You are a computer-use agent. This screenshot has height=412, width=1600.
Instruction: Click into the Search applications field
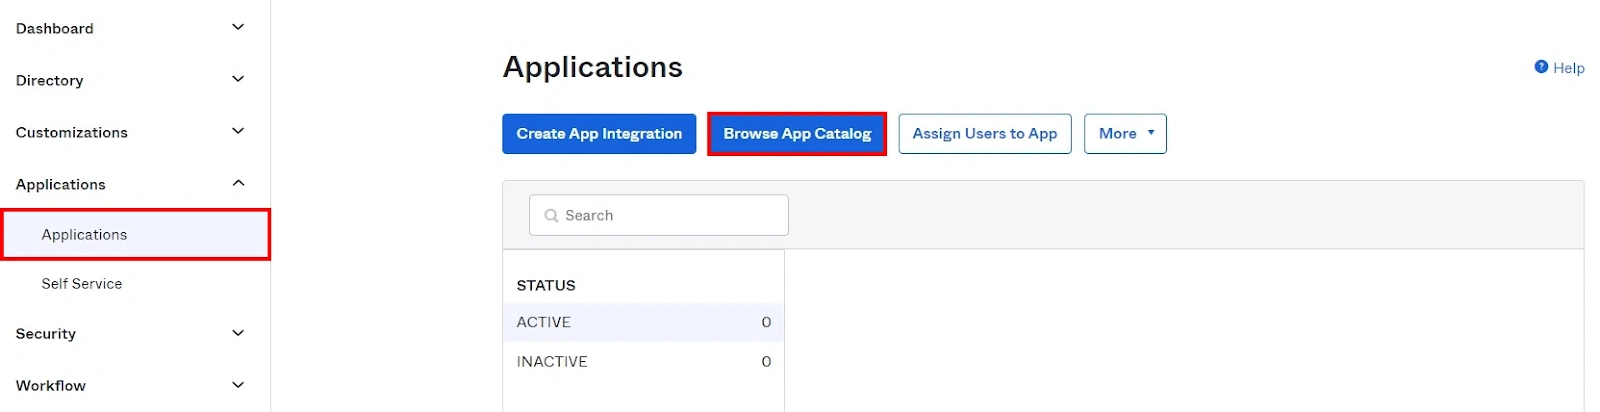point(659,216)
